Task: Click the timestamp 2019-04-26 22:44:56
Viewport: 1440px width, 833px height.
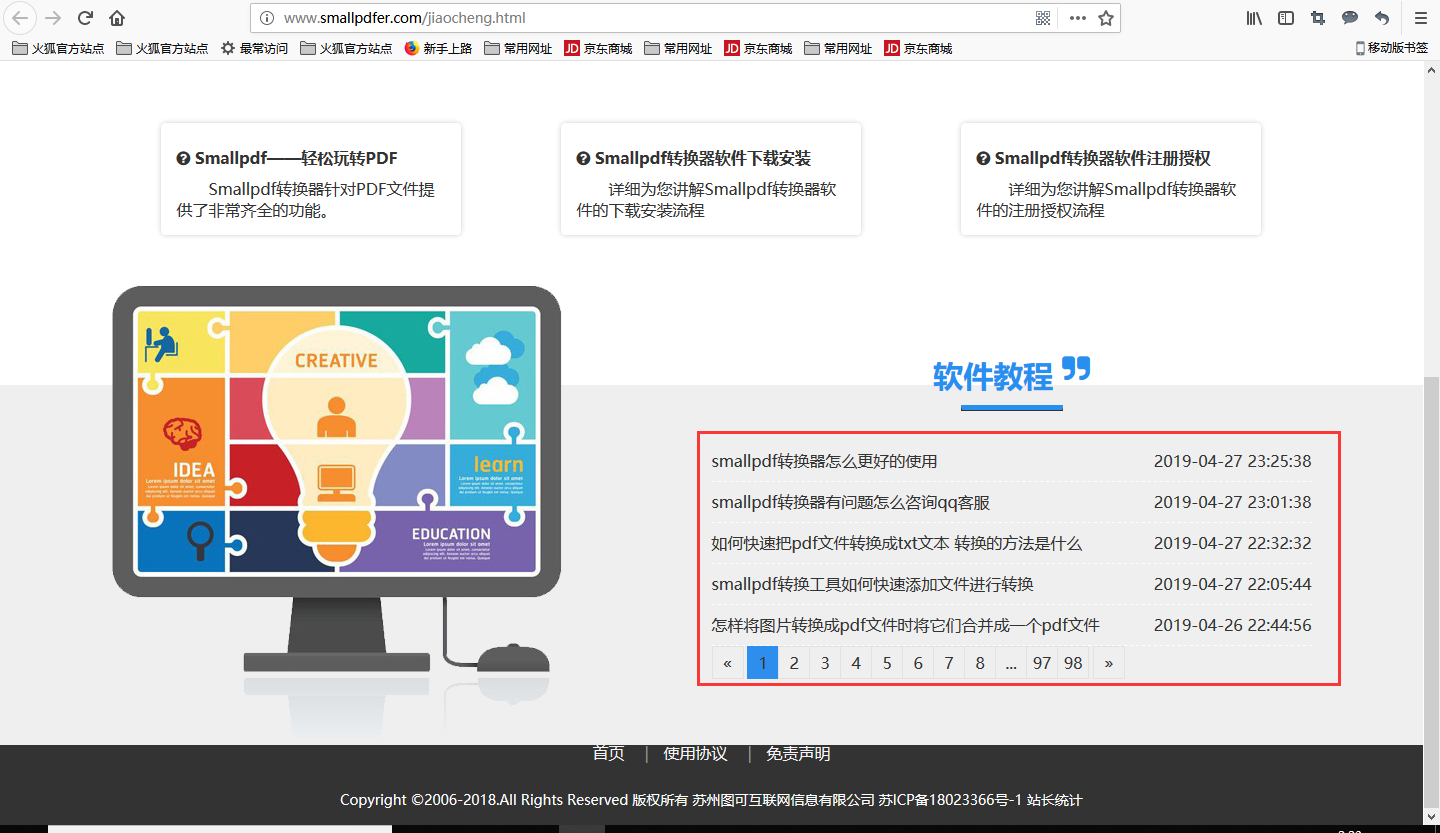Action: (x=1232, y=625)
